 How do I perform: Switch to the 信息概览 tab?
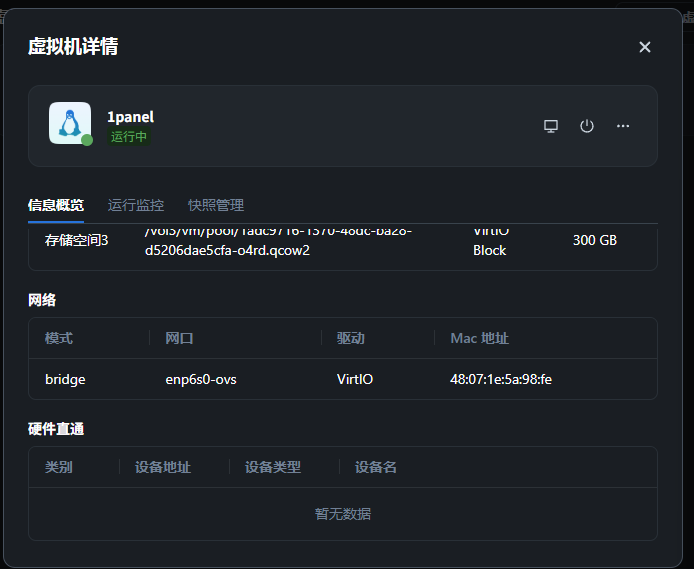tap(56, 205)
